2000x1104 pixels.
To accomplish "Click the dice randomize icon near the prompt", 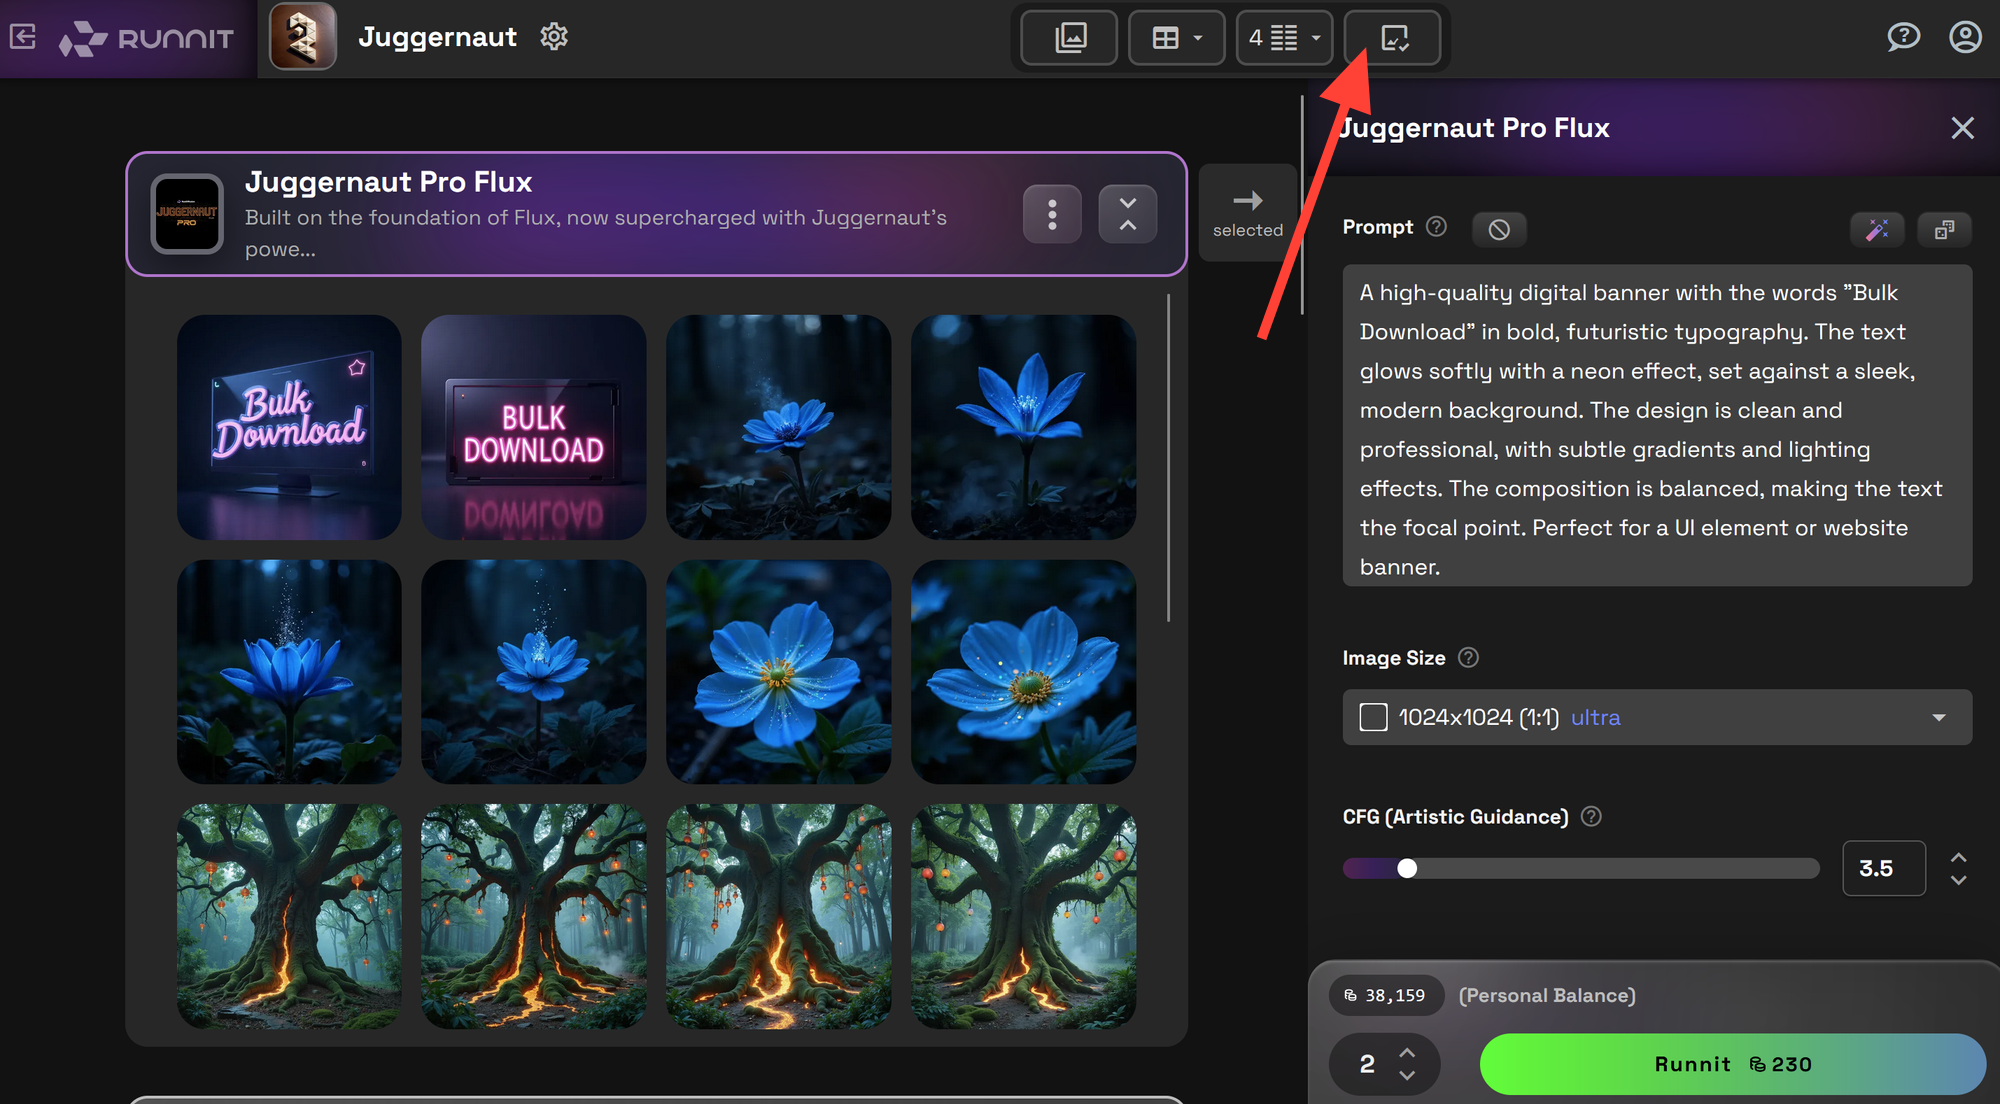I will [1944, 229].
